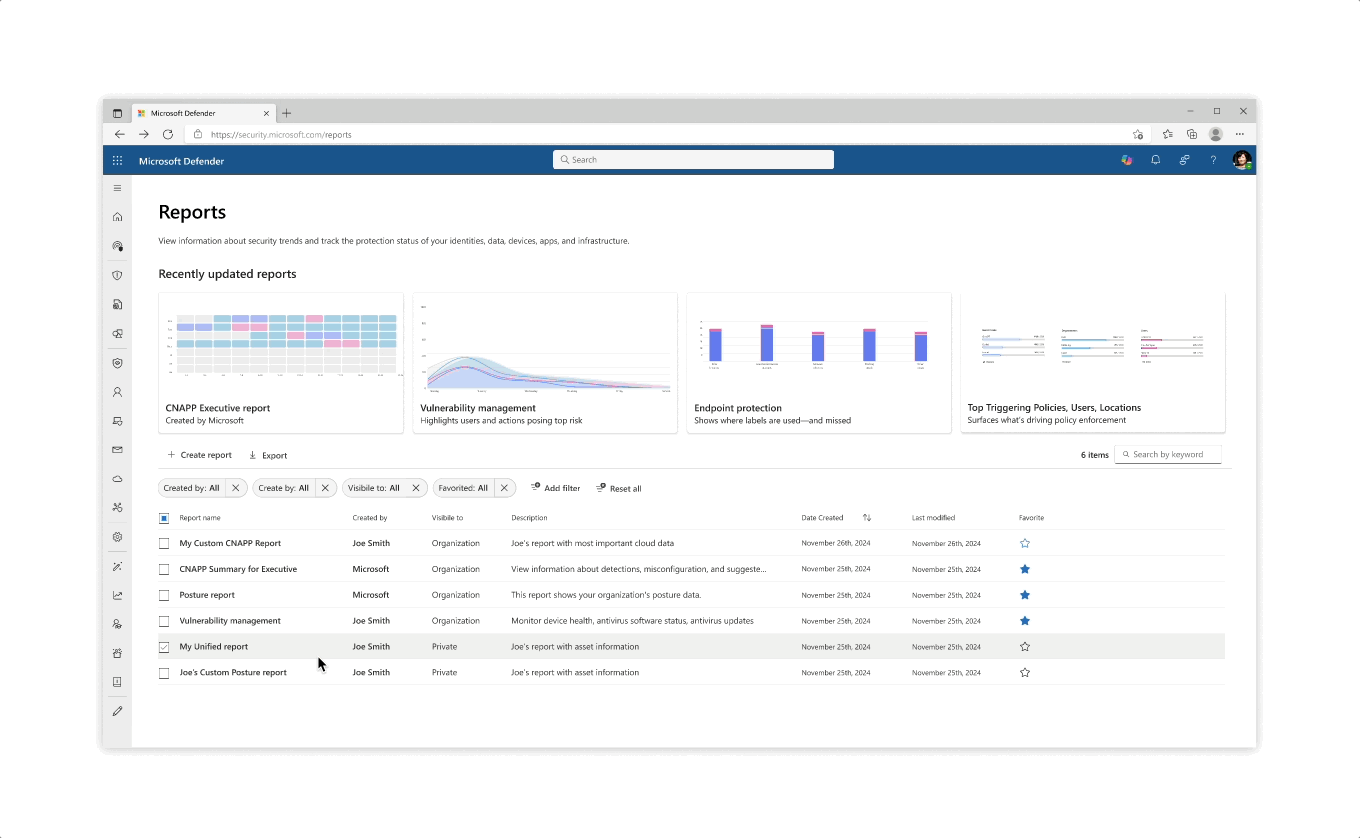
Task: Check the Posture report row checkbox
Action: [164, 595]
